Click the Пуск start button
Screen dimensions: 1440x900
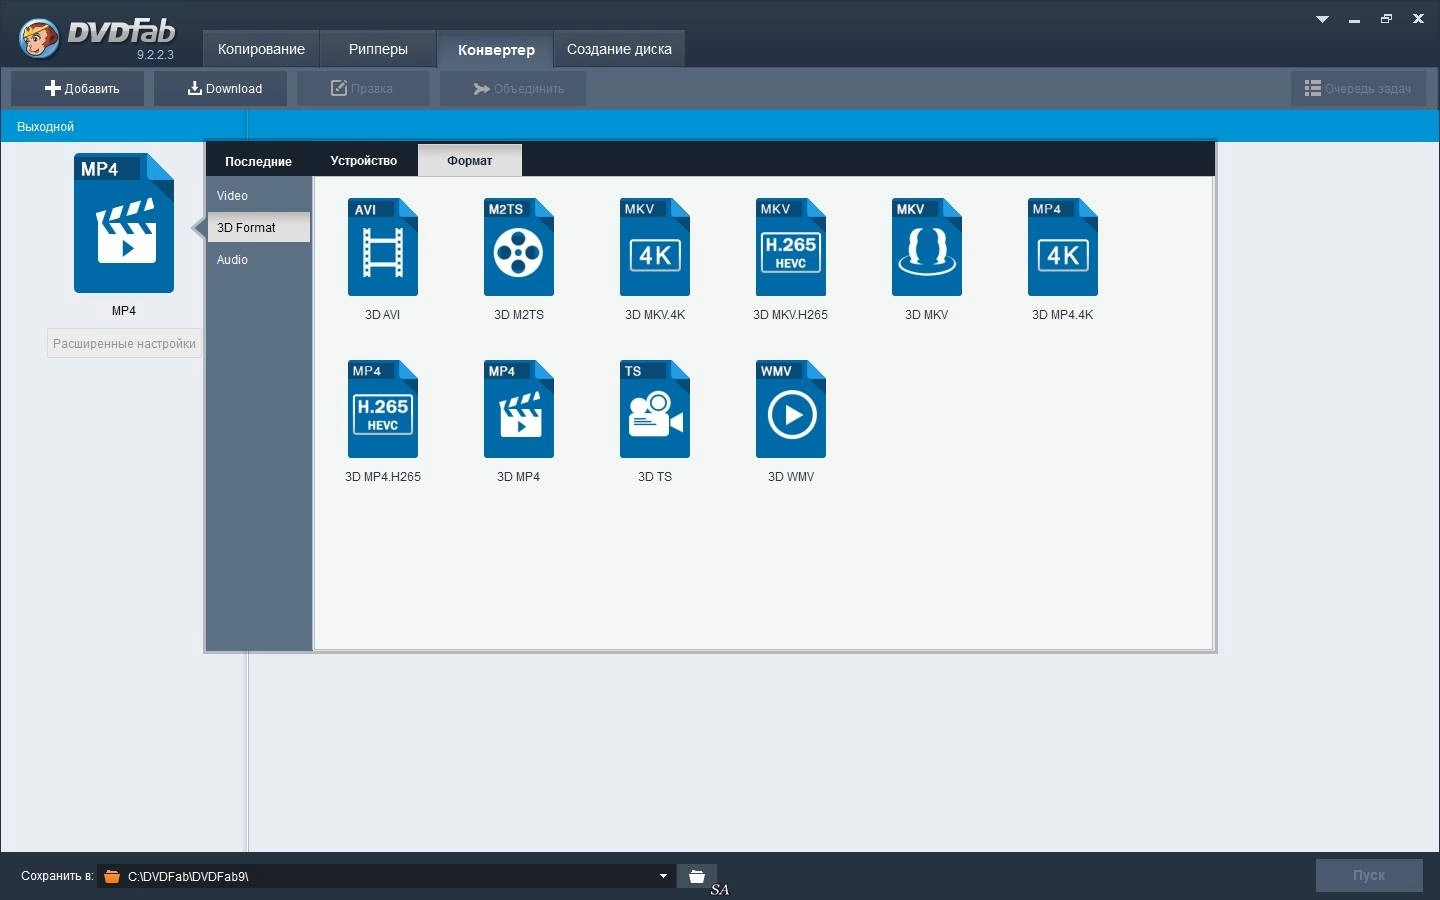[1369, 875]
